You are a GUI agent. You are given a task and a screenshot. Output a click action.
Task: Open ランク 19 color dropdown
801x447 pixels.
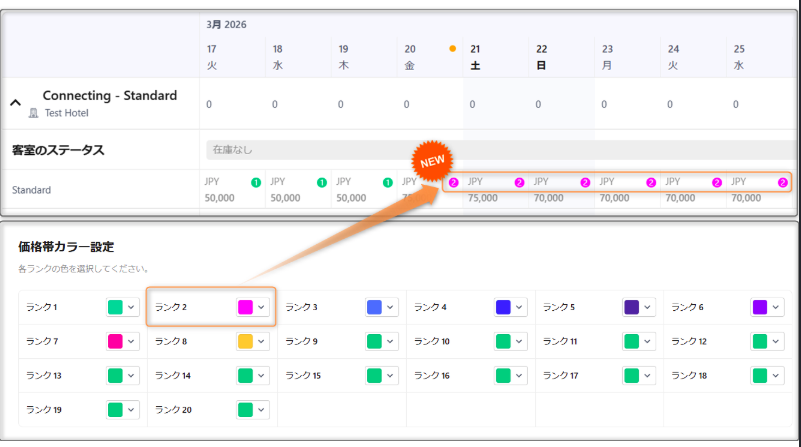(123, 410)
